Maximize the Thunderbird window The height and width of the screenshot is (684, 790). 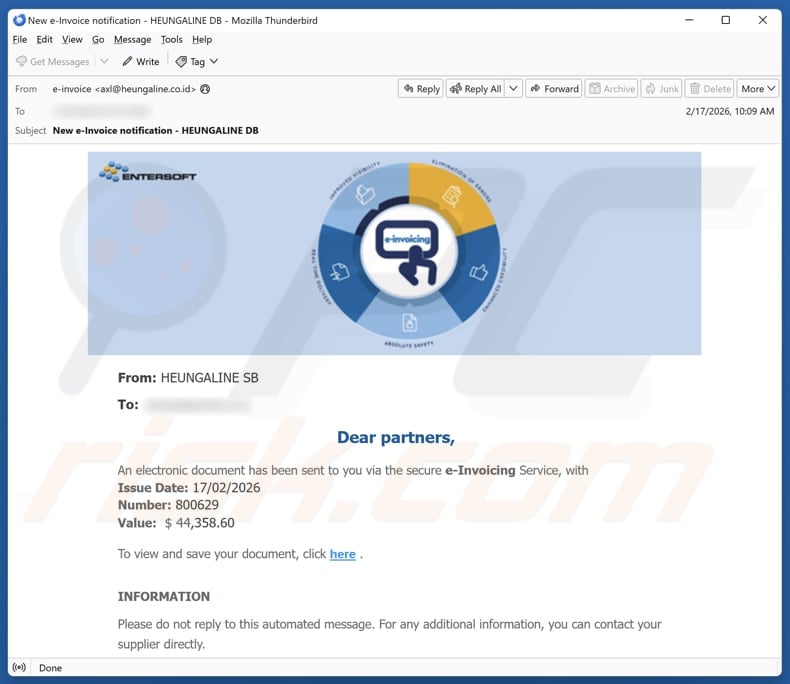726,20
